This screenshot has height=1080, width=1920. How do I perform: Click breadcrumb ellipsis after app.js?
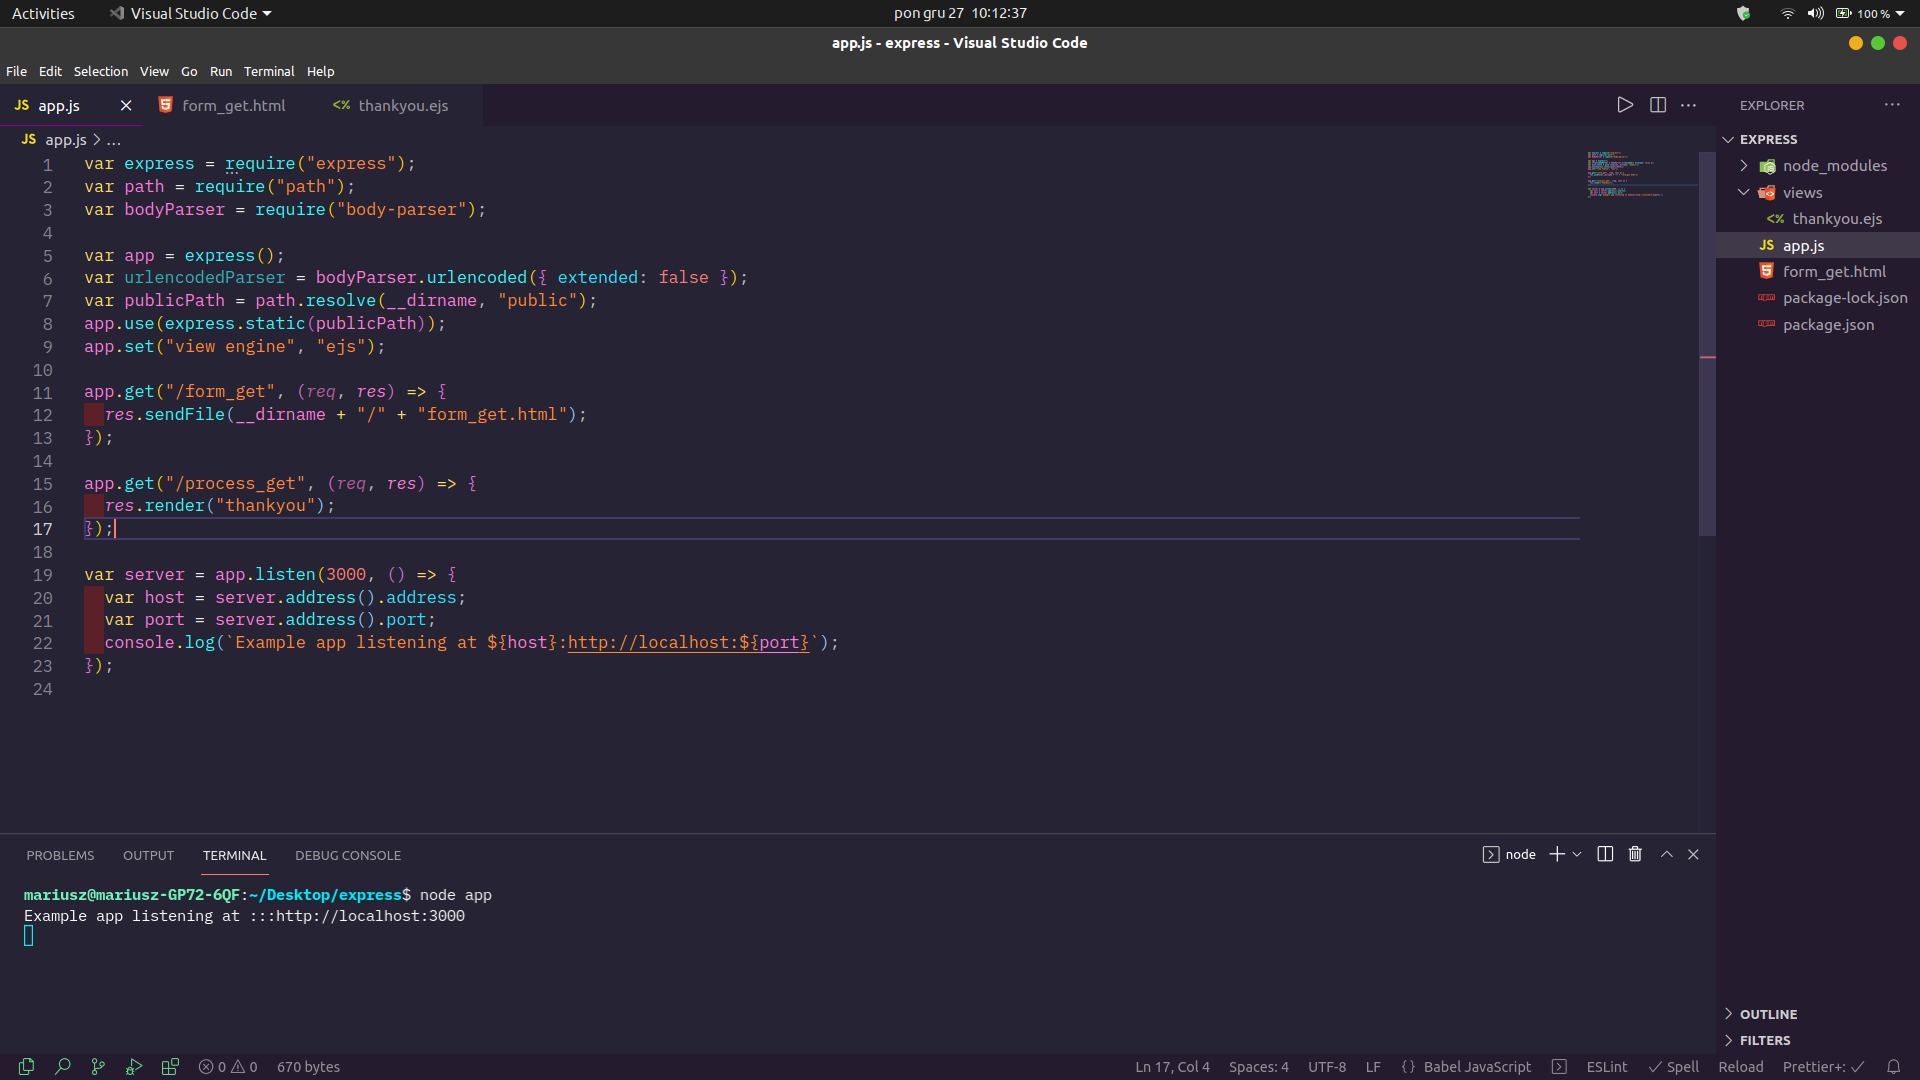click(114, 140)
